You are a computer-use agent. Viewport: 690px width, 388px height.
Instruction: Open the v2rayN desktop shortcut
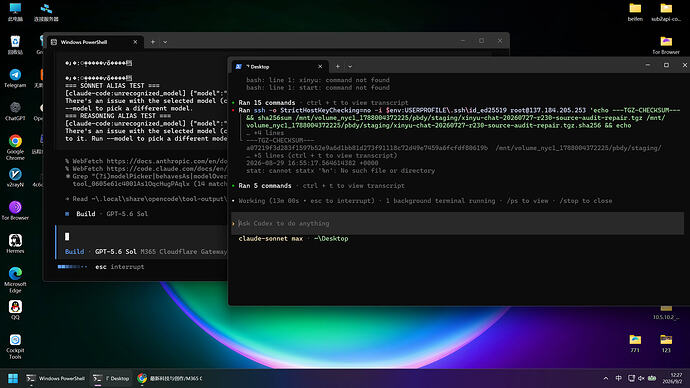pos(15,177)
